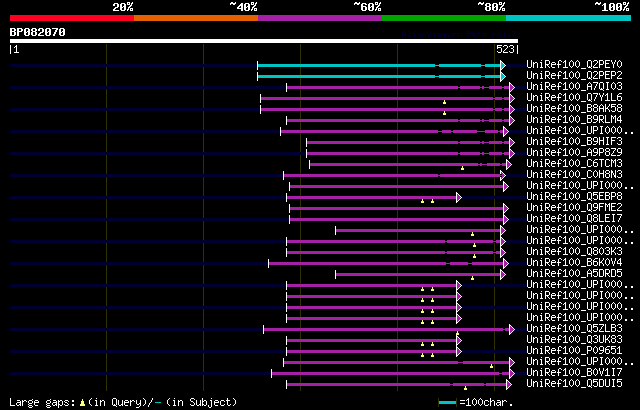Select the UniRef100_Q5ZLB3 label

tap(574, 329)
